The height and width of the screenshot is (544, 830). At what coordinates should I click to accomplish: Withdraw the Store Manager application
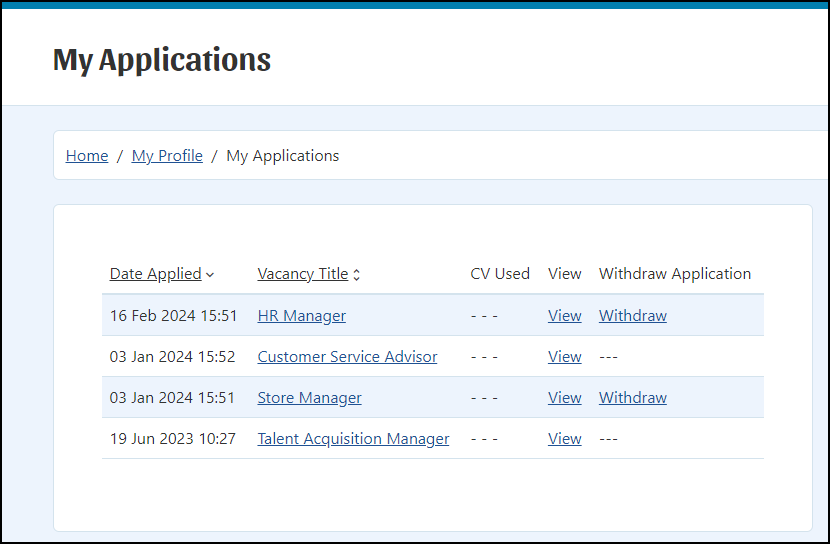633,397
